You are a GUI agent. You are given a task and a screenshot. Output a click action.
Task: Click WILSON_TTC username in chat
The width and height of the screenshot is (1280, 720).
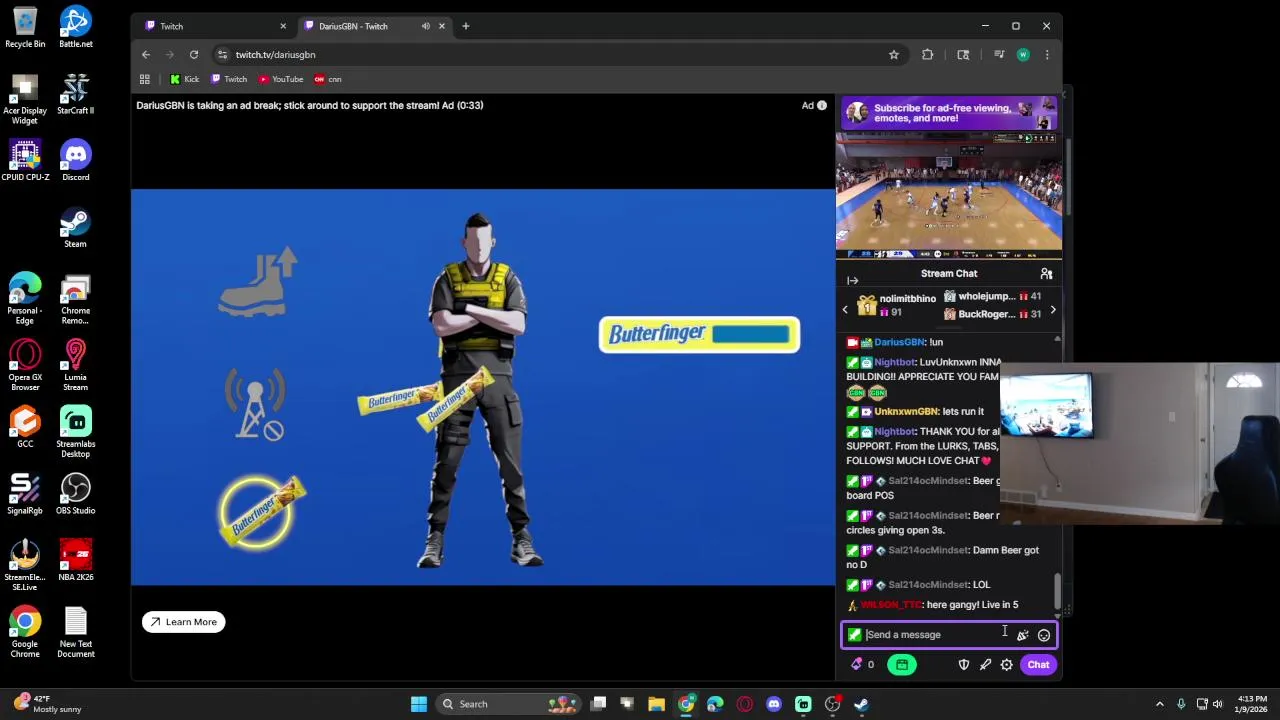click(x=891, y=605)
